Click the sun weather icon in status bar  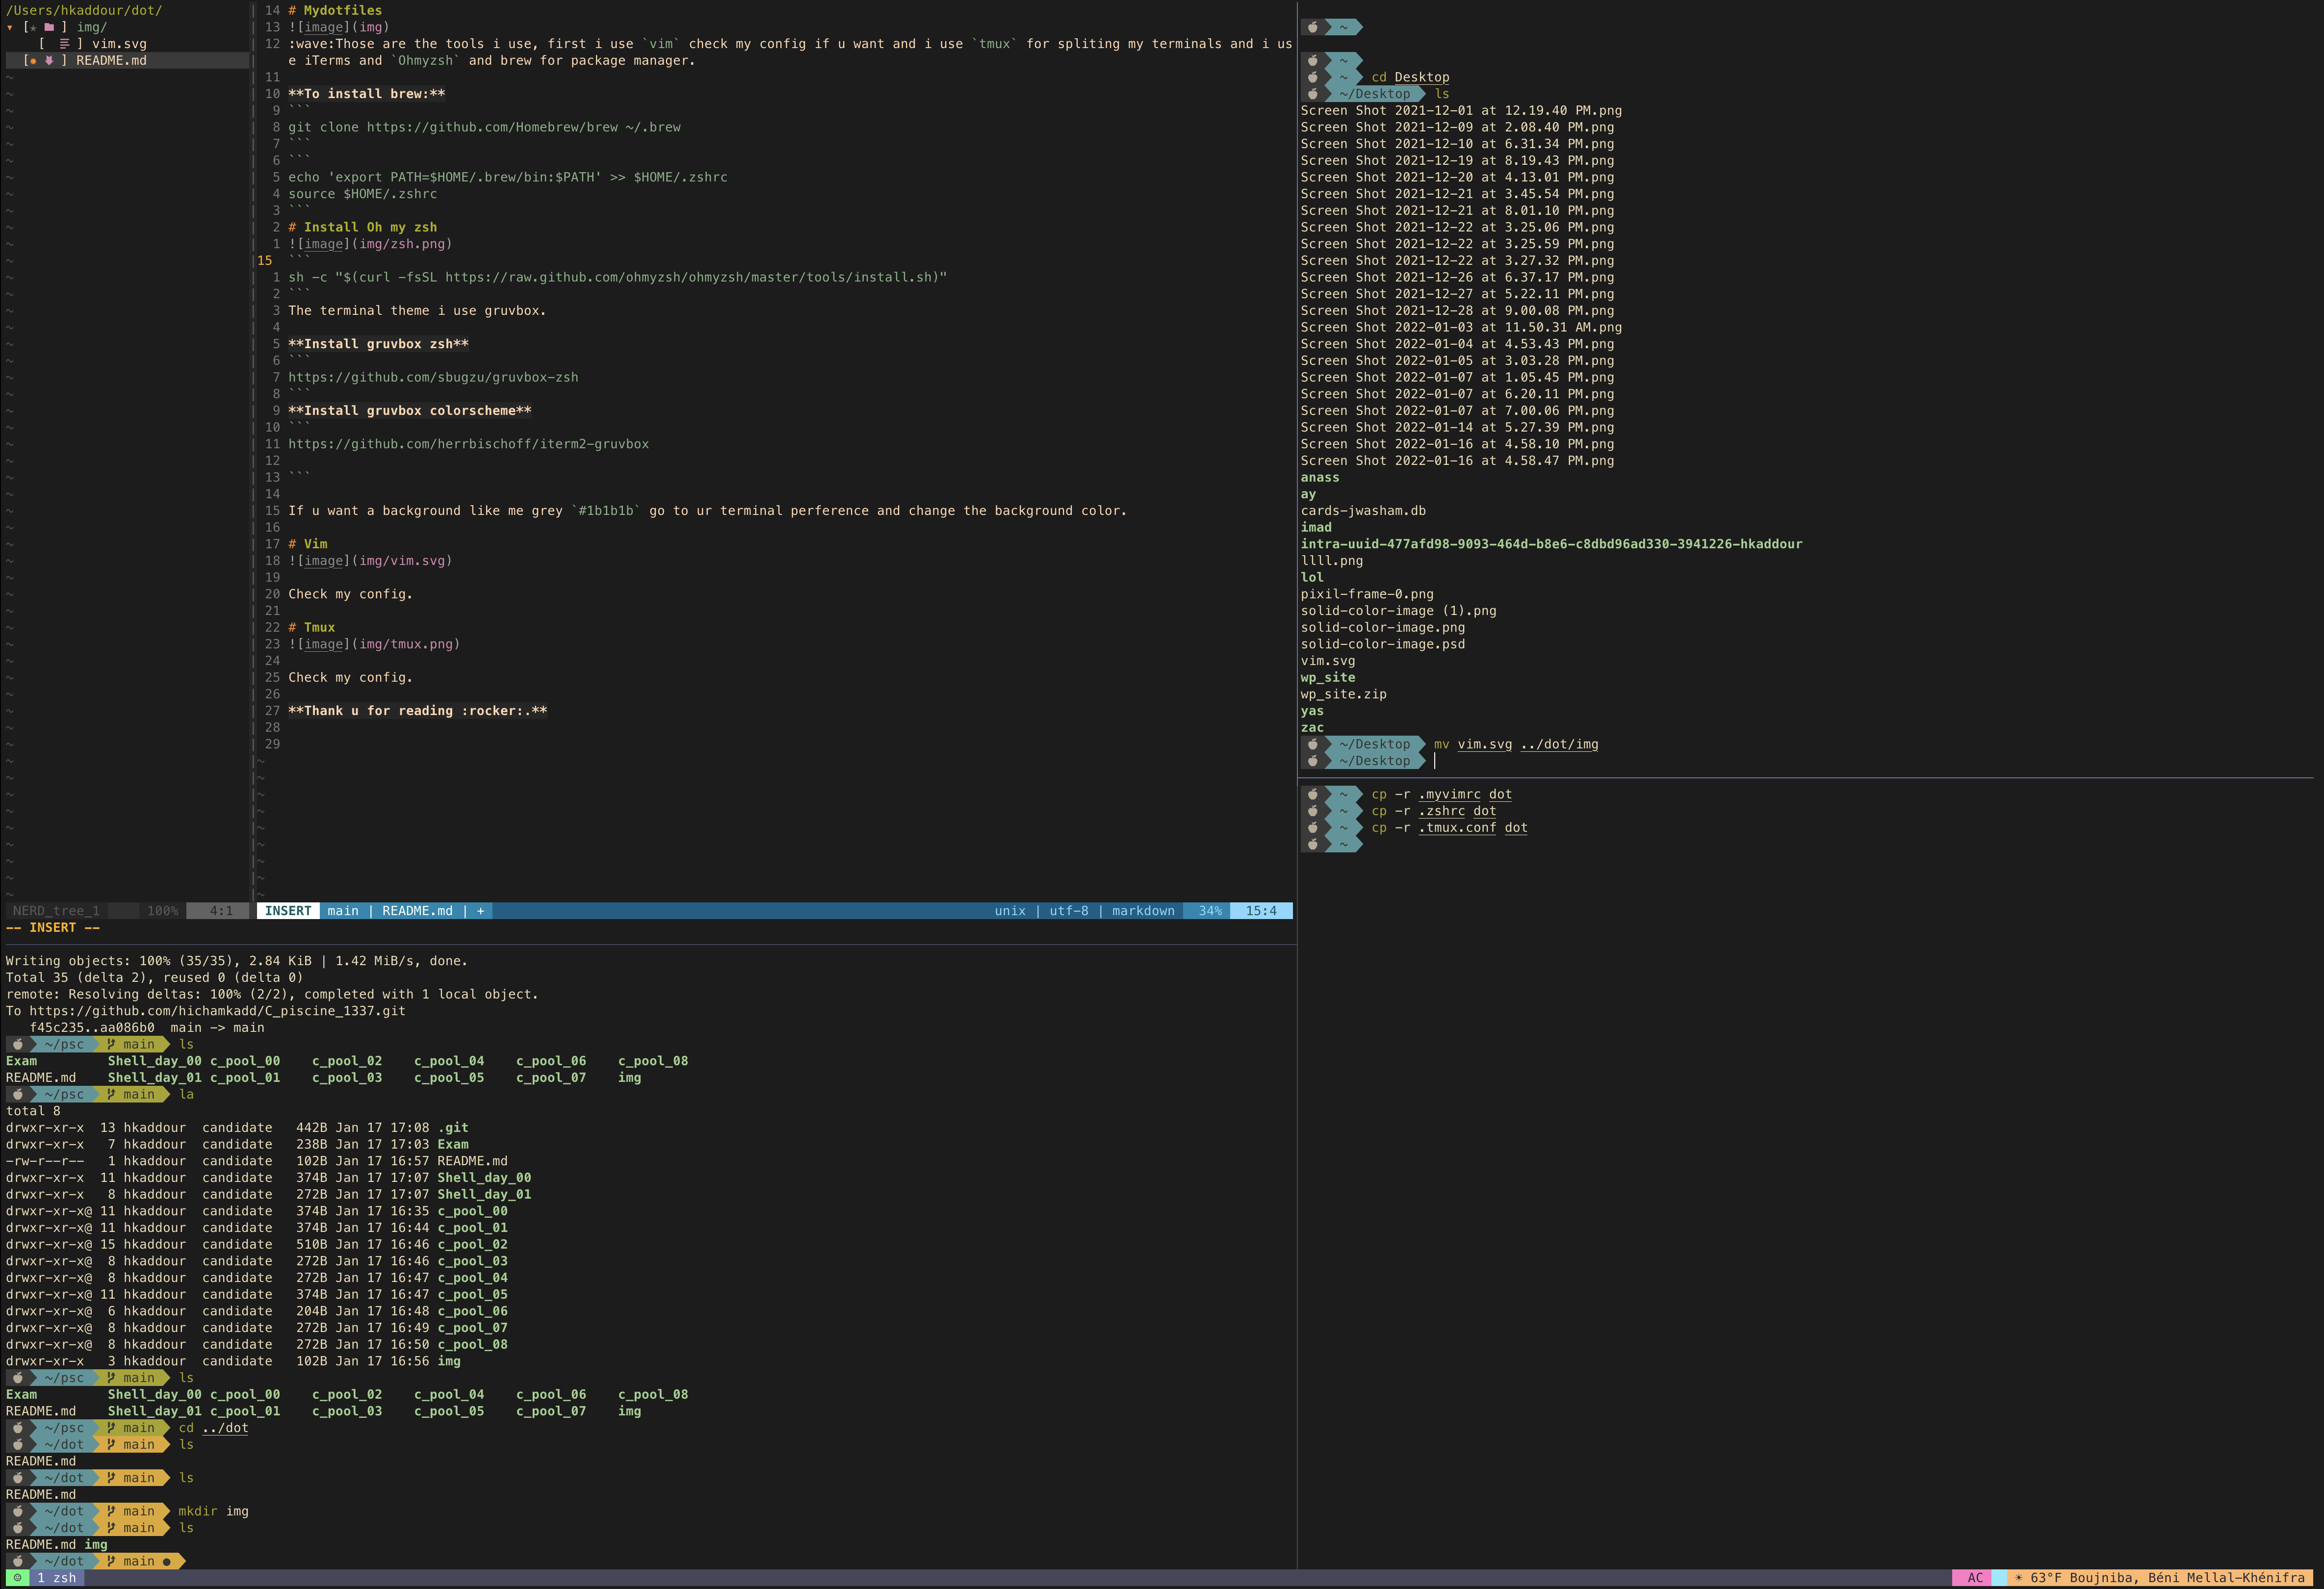(x=2018, y=1578)
